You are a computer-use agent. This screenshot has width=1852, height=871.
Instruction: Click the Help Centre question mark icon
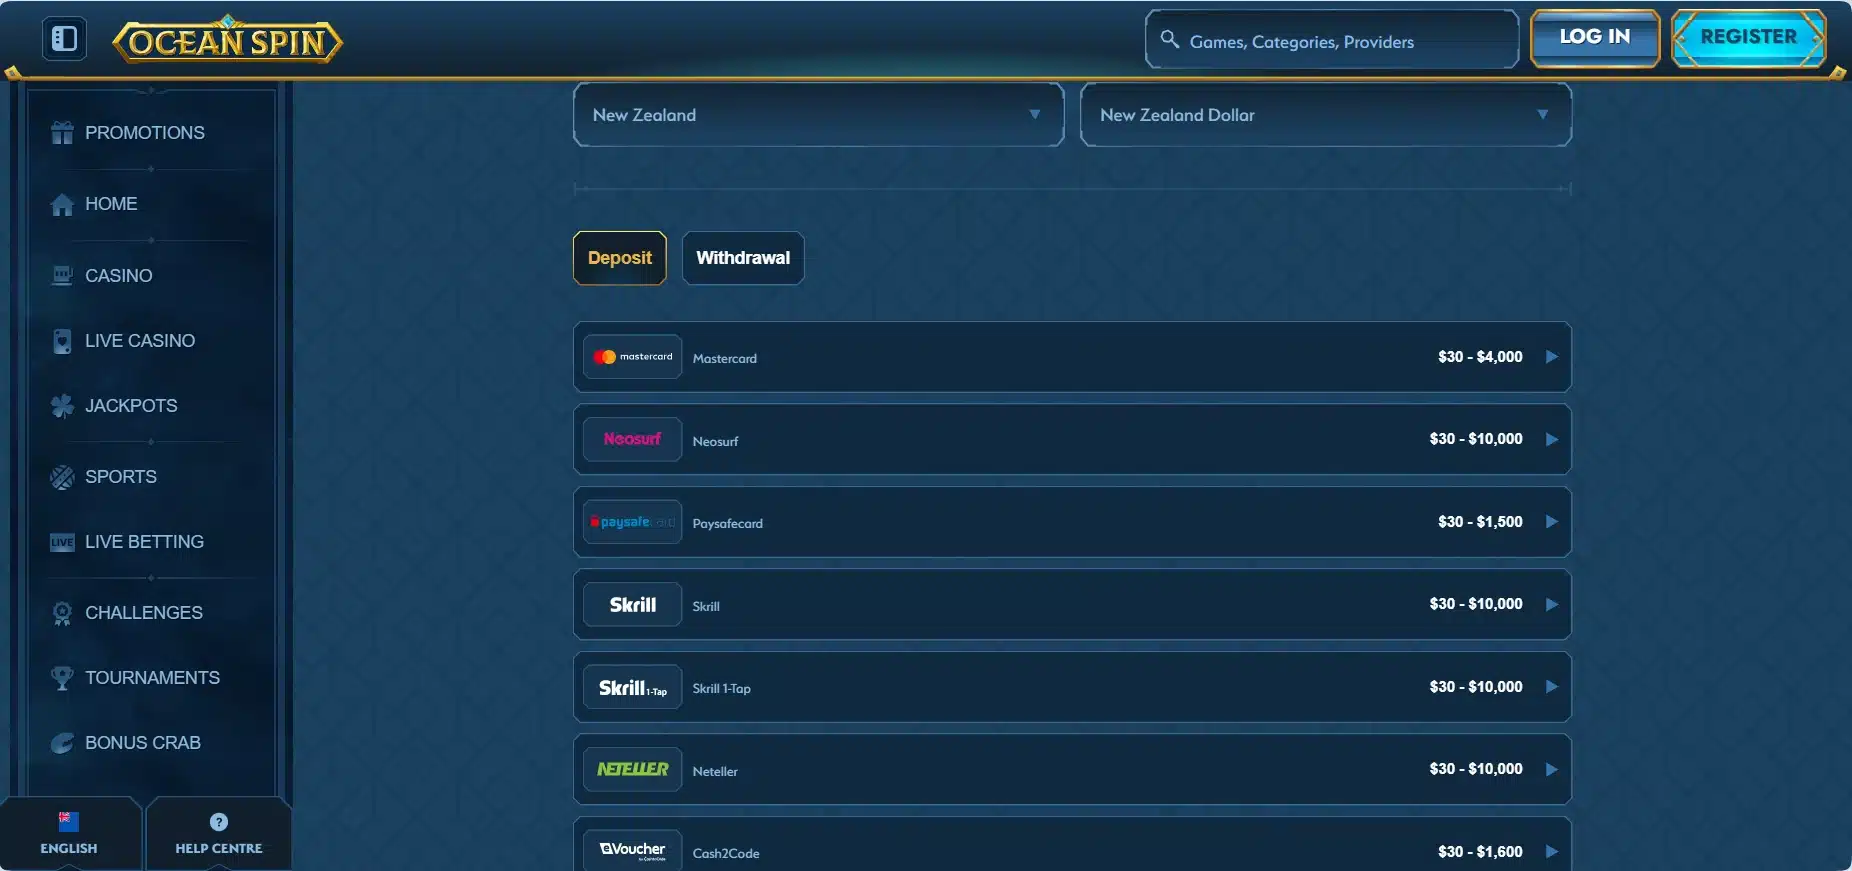(x=219, y=822)
